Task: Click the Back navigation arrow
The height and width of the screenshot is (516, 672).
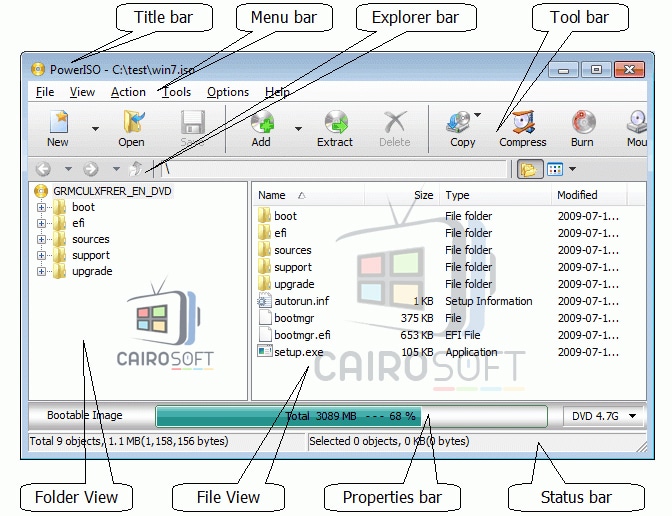Action: 43,169
